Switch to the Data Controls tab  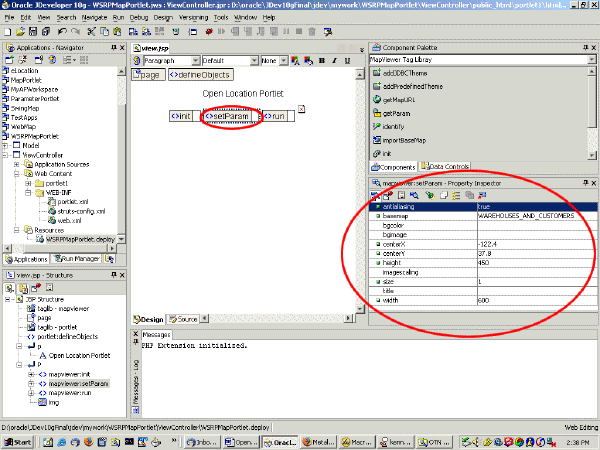click(445, 166)
